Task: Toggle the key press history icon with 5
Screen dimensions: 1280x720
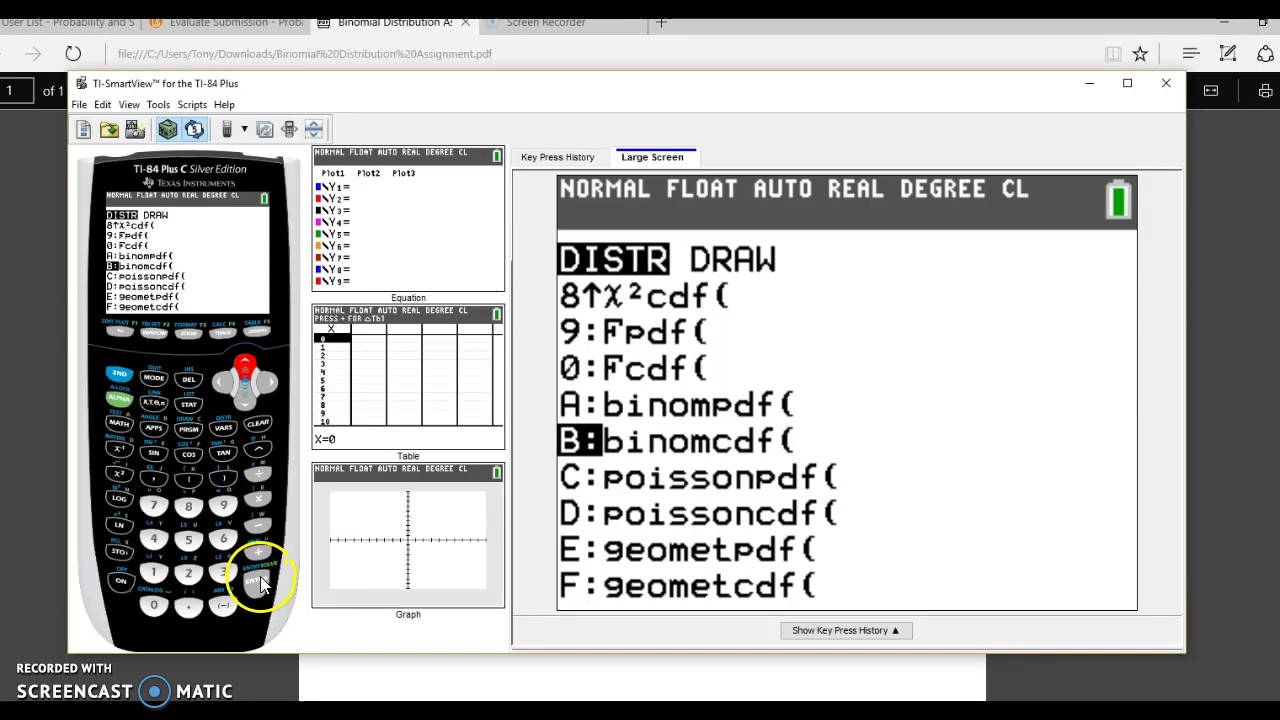Action: point(194,129)
